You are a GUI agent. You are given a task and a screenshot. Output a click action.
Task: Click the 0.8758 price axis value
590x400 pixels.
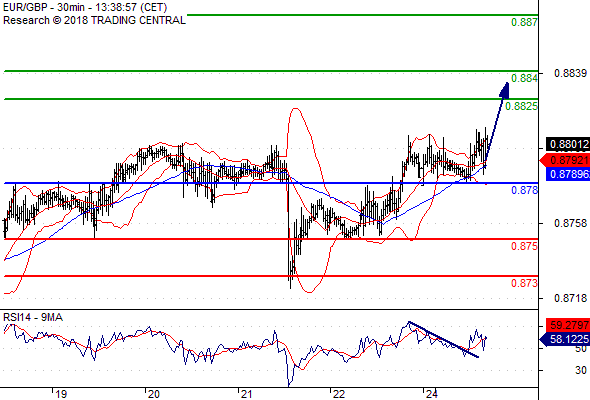pos(570,223)
